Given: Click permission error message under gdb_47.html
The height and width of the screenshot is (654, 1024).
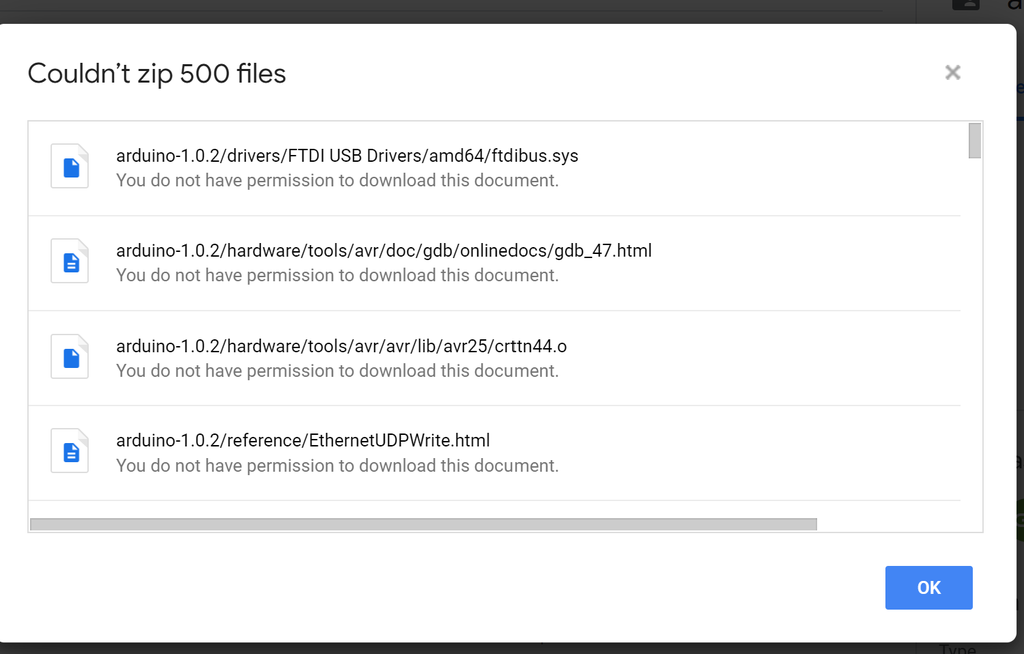Looking at the screenshot, I should [x=337, y=276].
